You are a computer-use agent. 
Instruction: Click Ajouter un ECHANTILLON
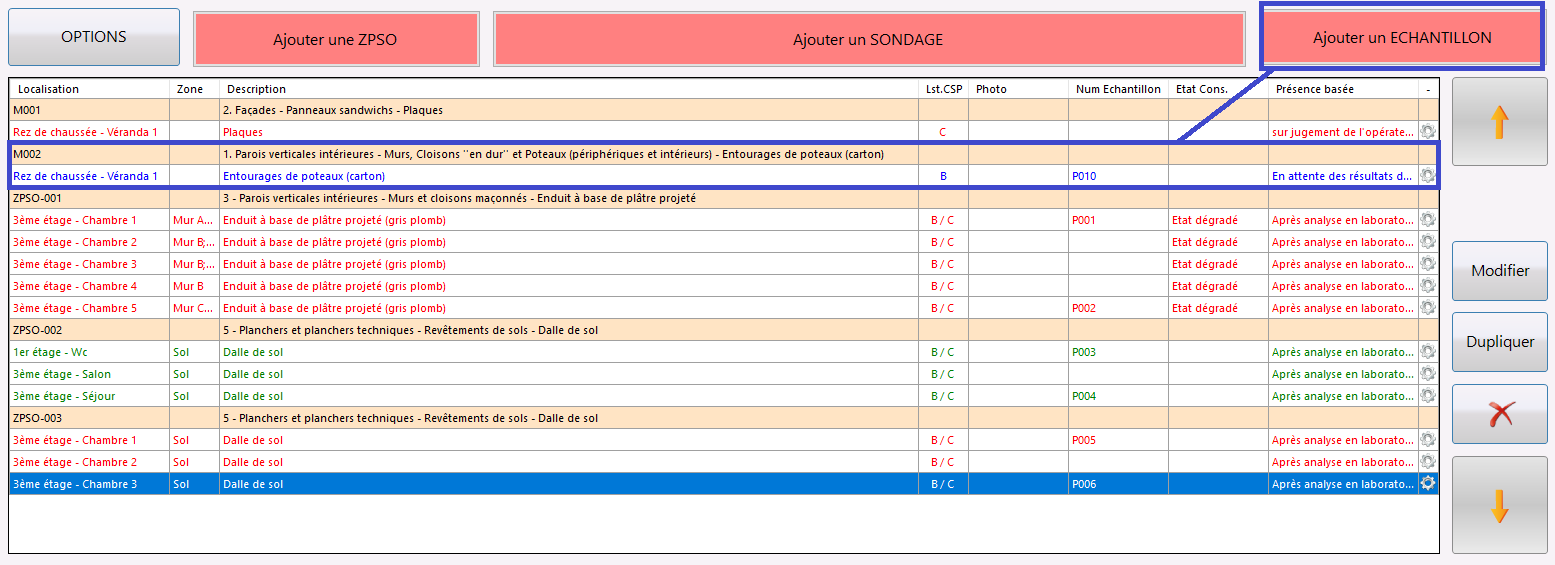[x=1402, y=38]
